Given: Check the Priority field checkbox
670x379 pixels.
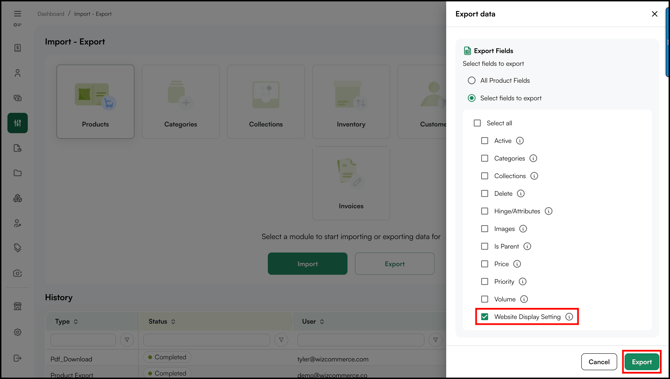Looking at the screenshot, I should point(485,282).
